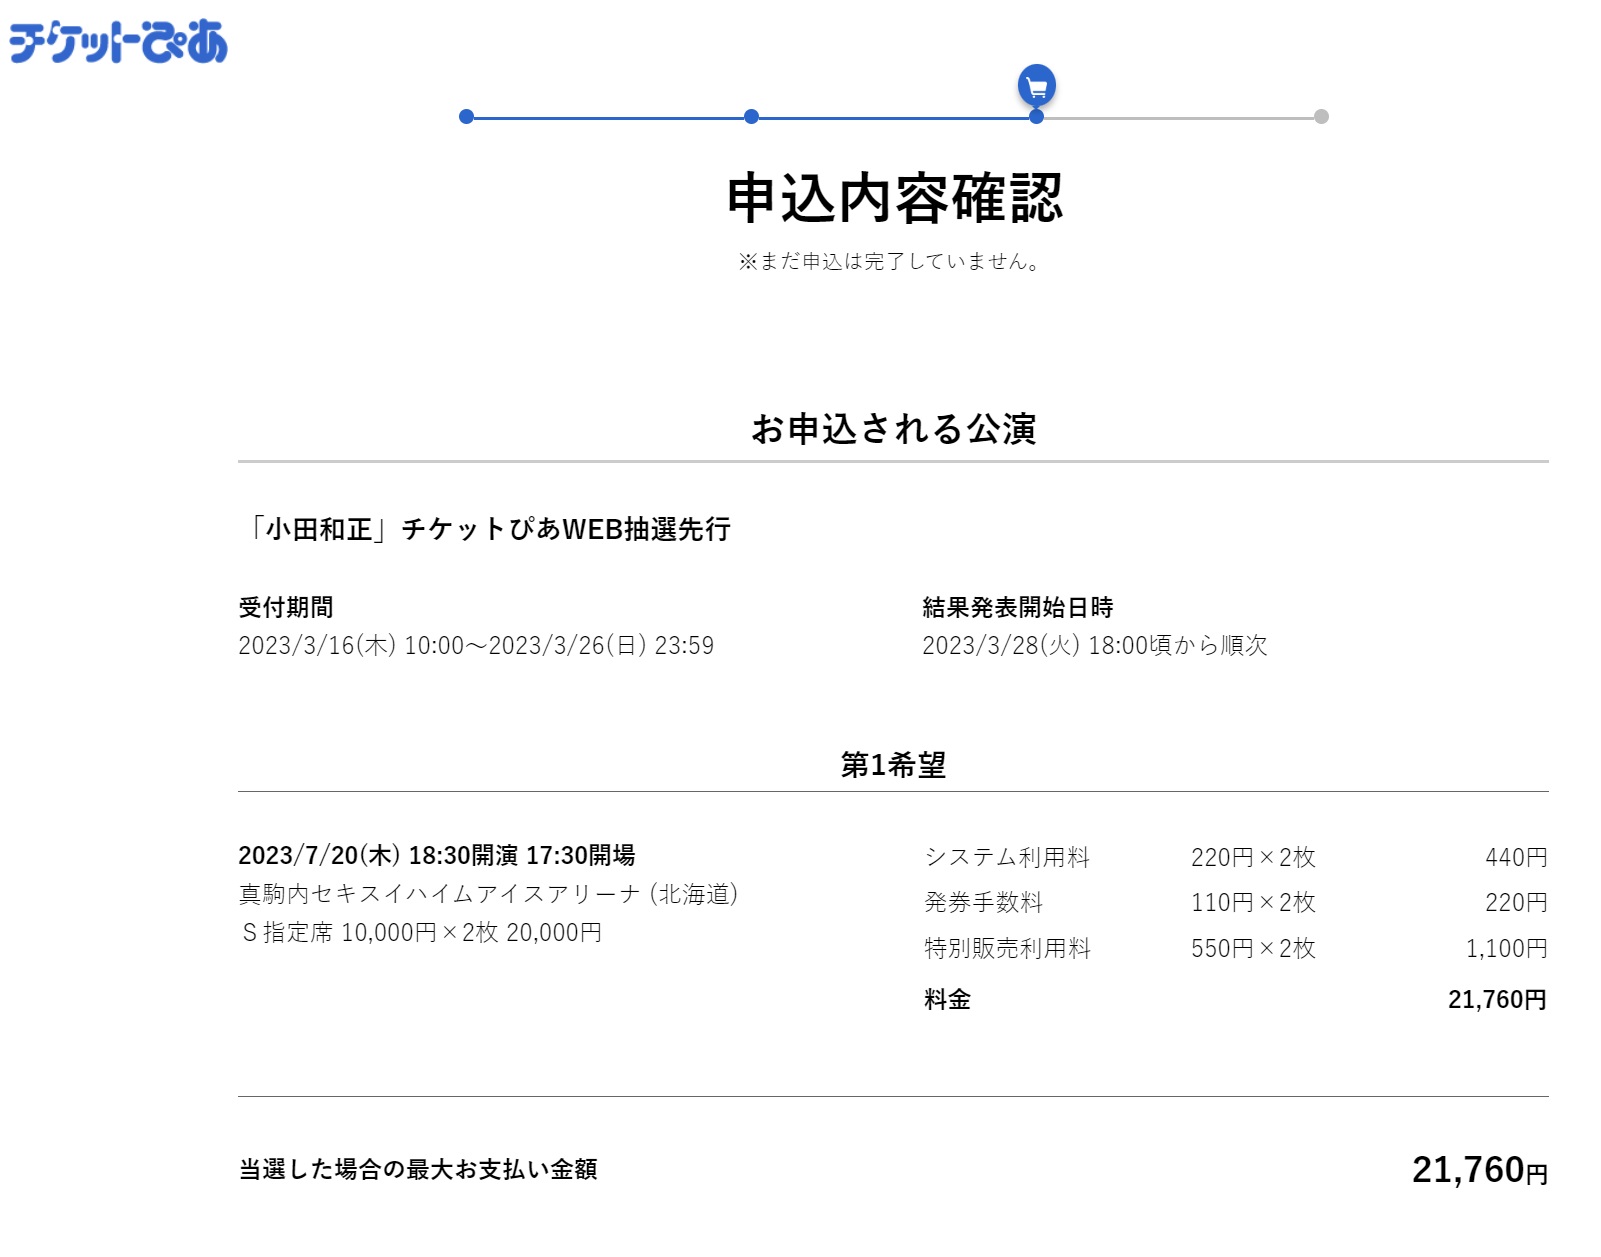The height and width of the screenshot is (1257, 1601).
Task: Click the 受付期間 date range text
Action: [476, 646]
